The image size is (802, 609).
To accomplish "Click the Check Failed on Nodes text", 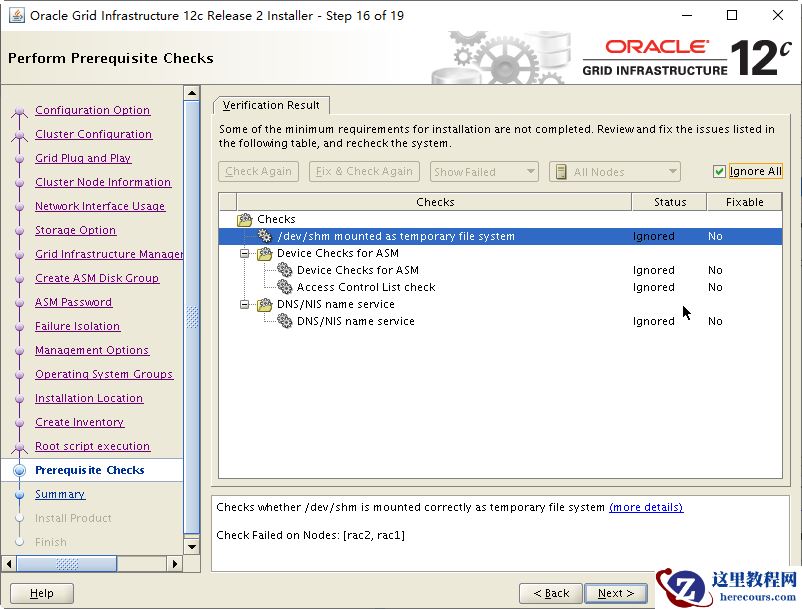I will [x=310, y=535].
